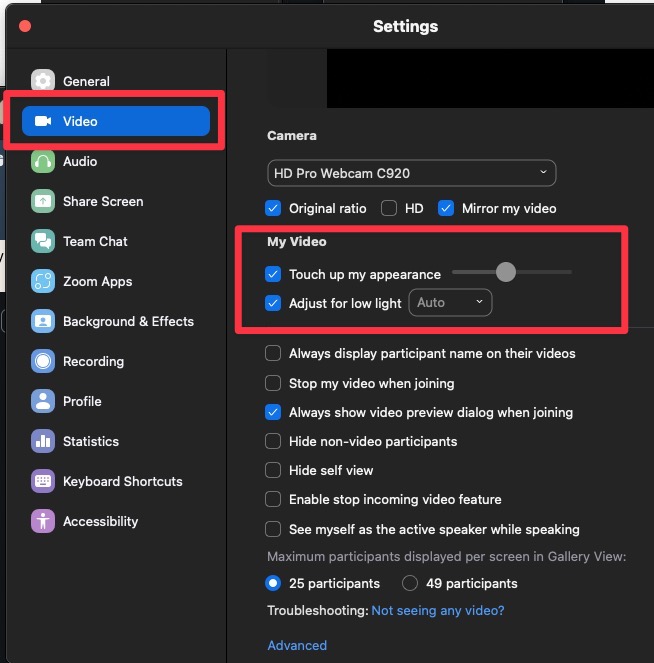Select Profile settings label
This screenshot has width=654, height=663.
pyautogui.click(x=82, y=401)
